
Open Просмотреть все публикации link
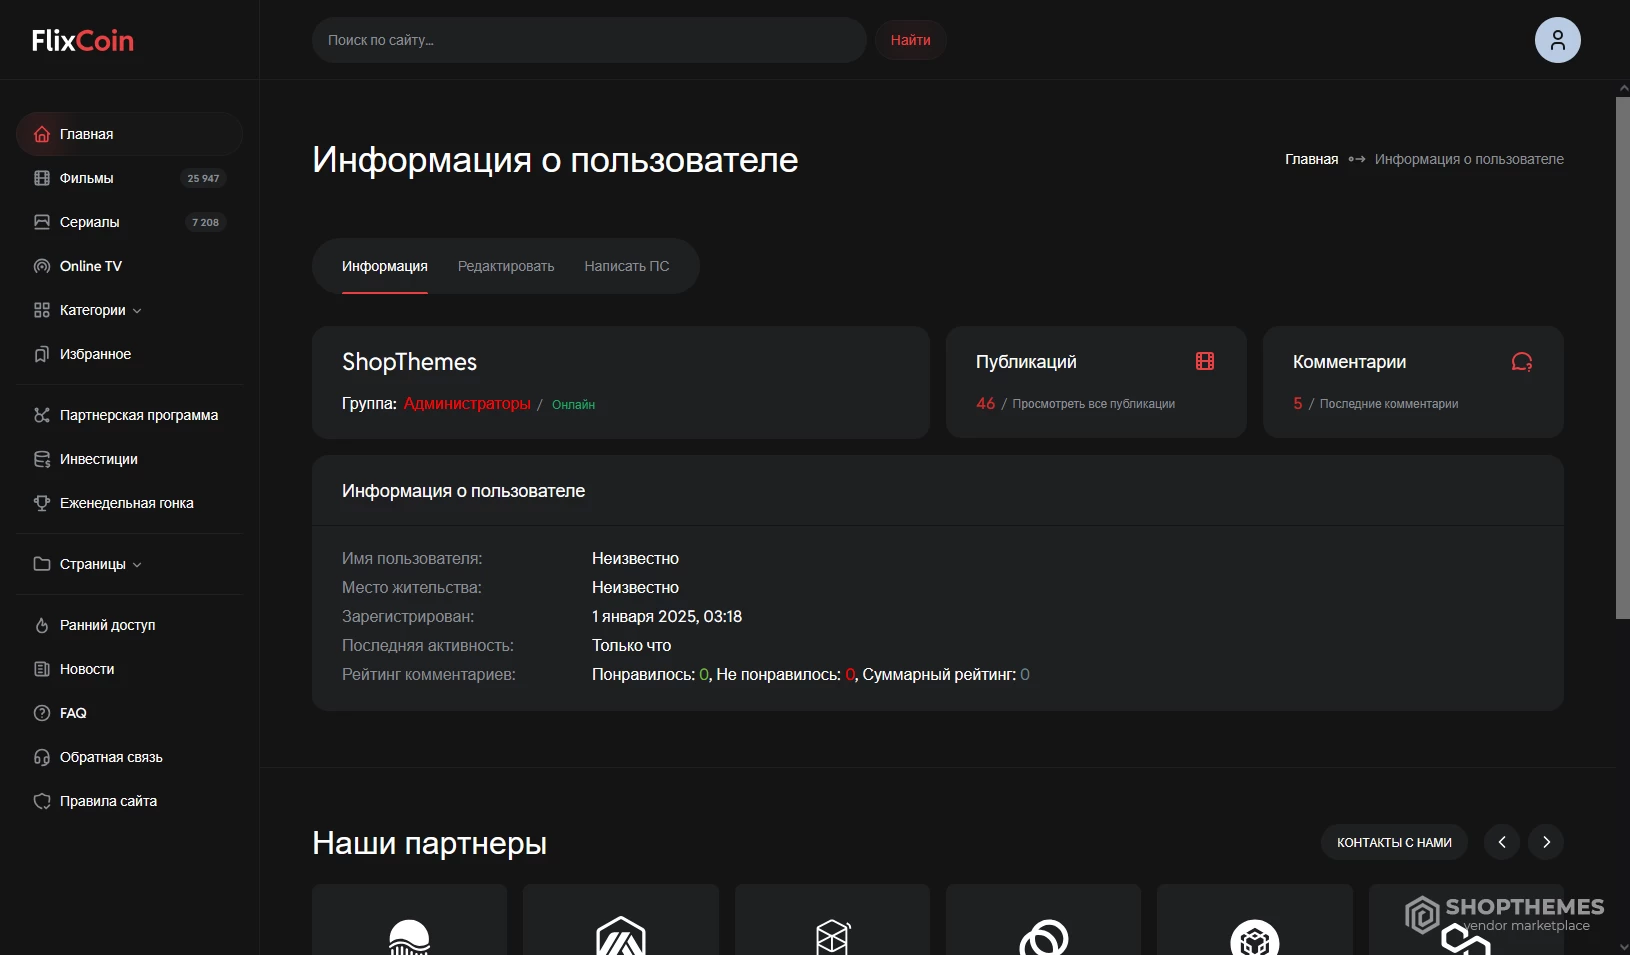pyautogui.click(x=1093, y=404)
